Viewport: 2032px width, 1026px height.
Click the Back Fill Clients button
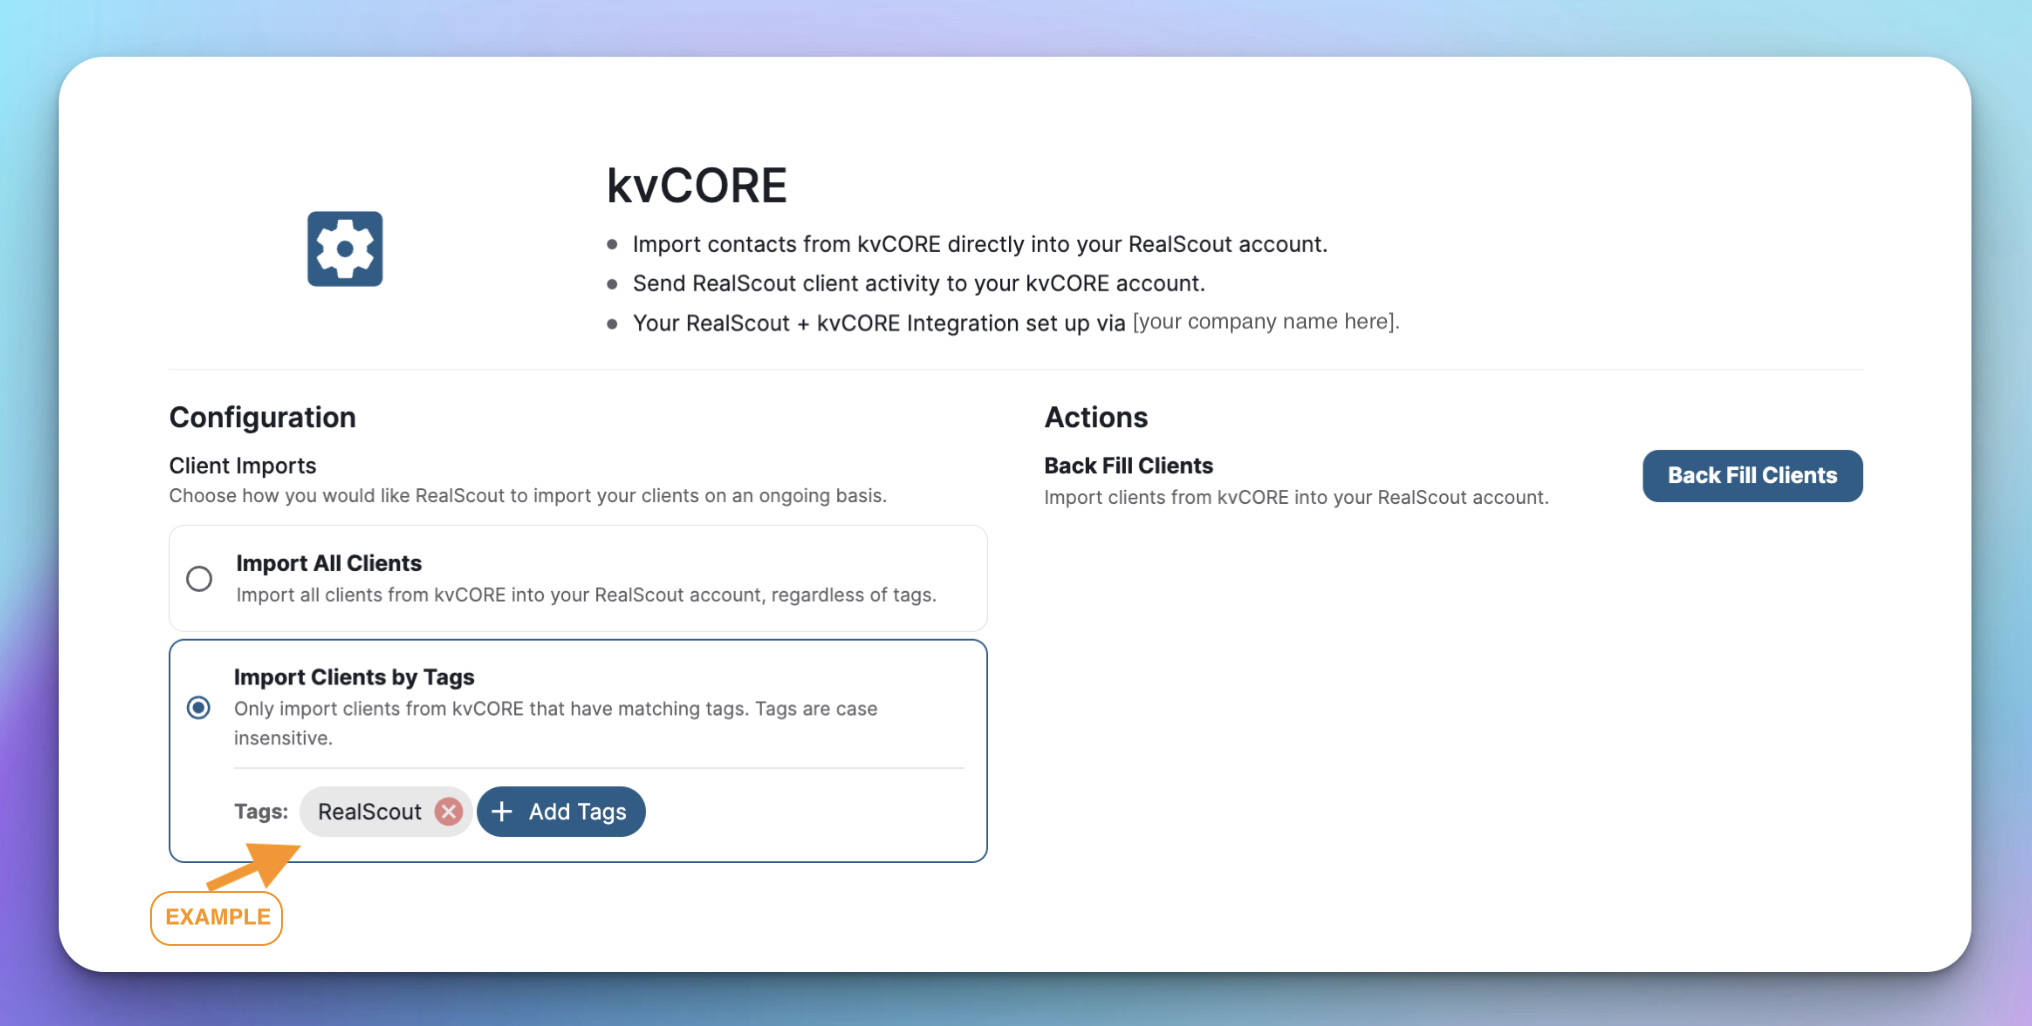(1752, 476)
